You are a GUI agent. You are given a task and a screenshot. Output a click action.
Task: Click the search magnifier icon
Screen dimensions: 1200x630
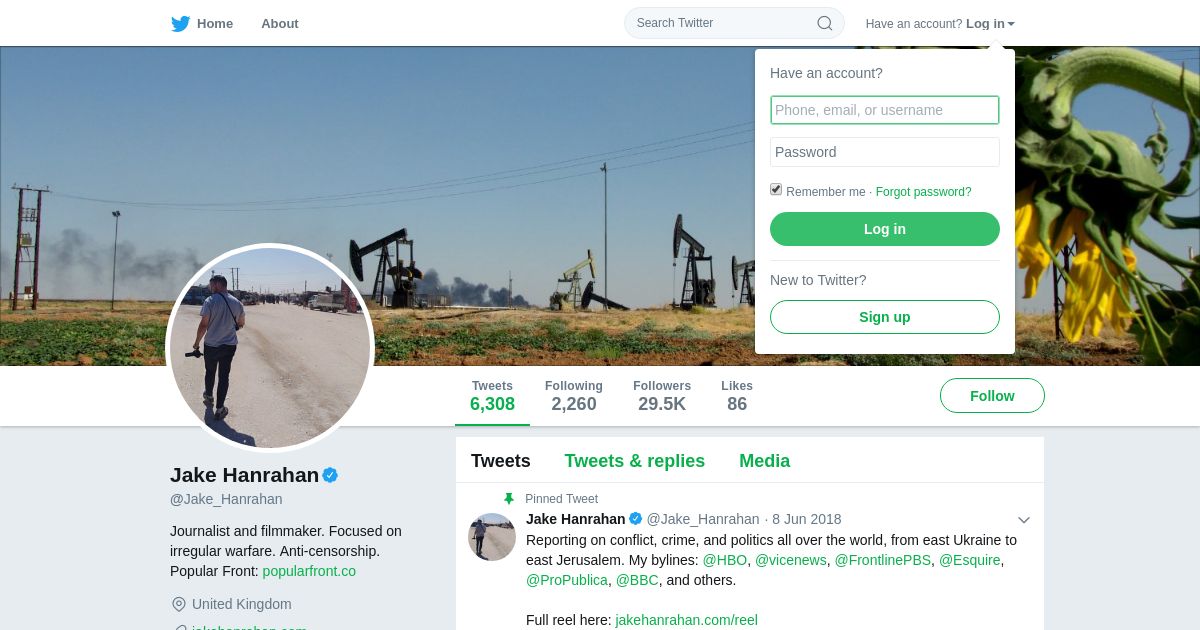coord(825,23)
